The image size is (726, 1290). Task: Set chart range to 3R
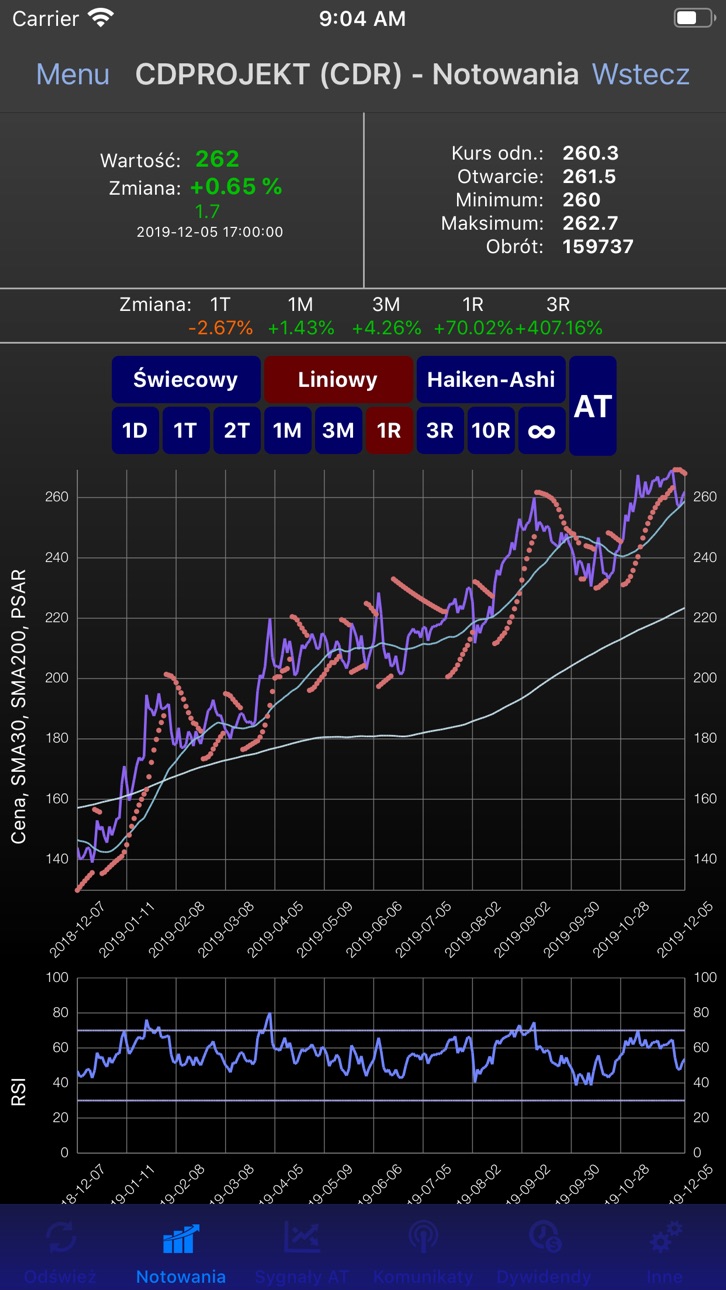click(x=440, y=431)
